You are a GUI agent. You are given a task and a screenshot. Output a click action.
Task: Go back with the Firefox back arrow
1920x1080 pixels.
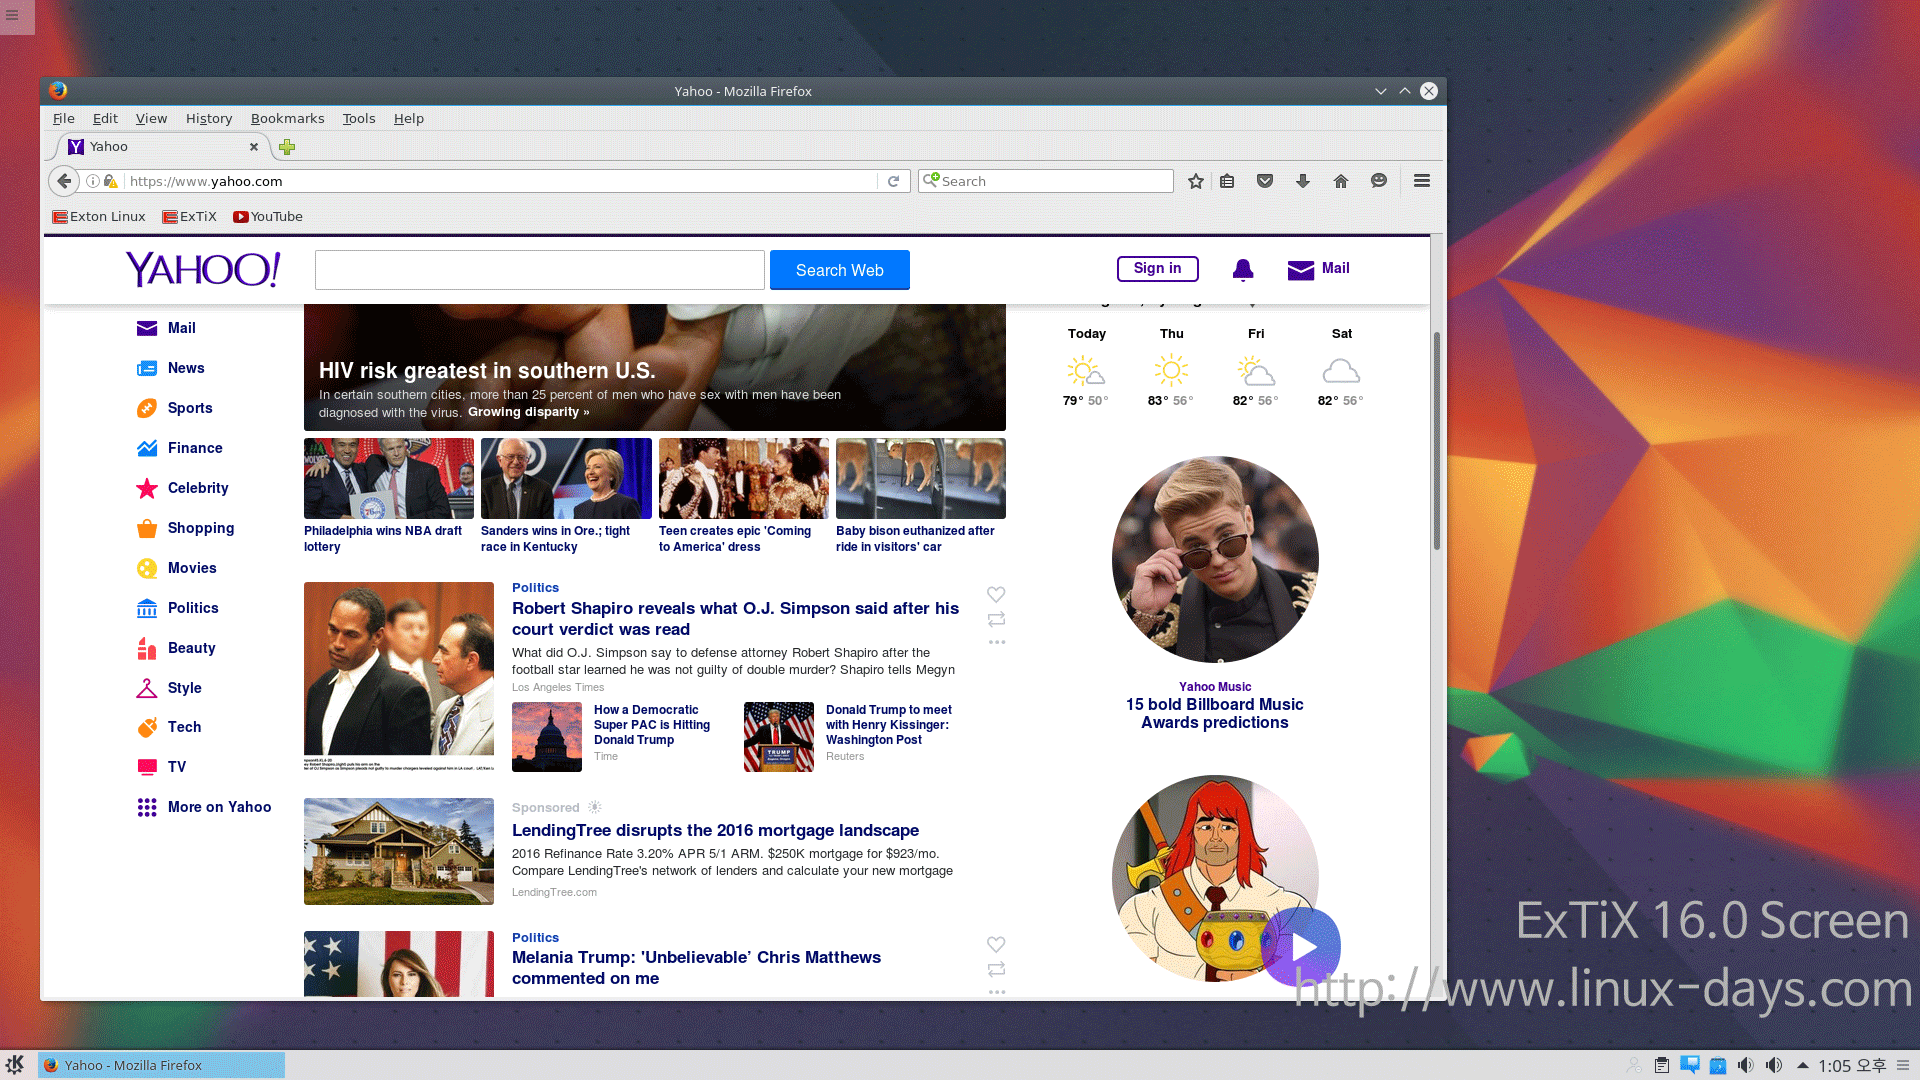point(64,181)
